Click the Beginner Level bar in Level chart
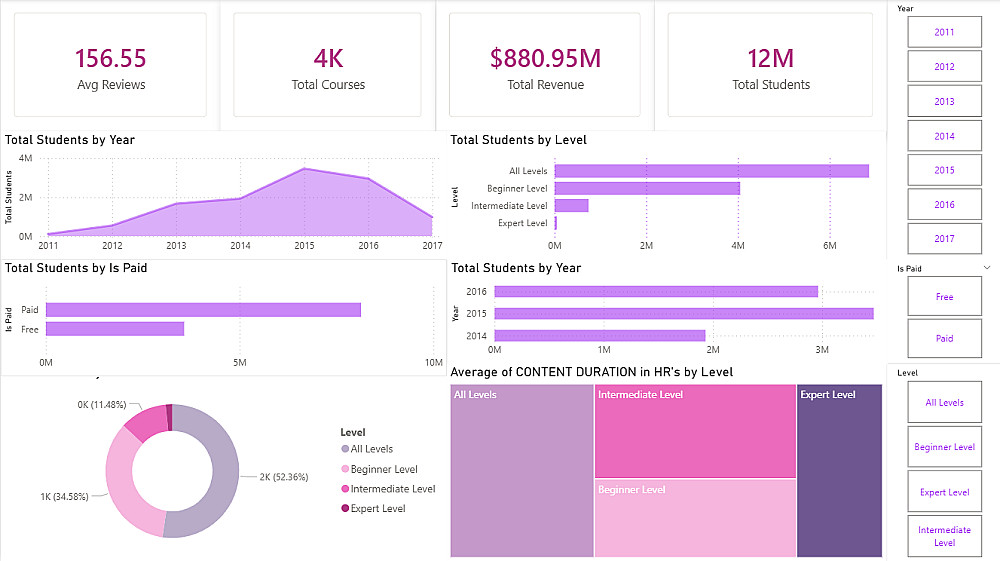Image resolution: width=1000 pixels, height=561 pixels. [647, 188]
